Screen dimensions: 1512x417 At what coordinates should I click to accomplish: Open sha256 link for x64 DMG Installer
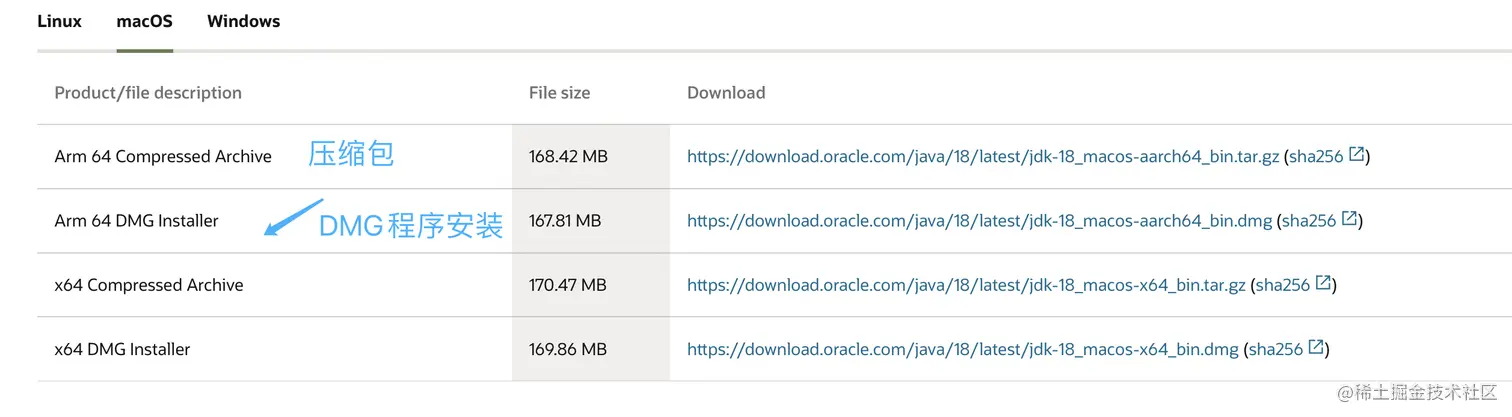[x=1275, y=349]
